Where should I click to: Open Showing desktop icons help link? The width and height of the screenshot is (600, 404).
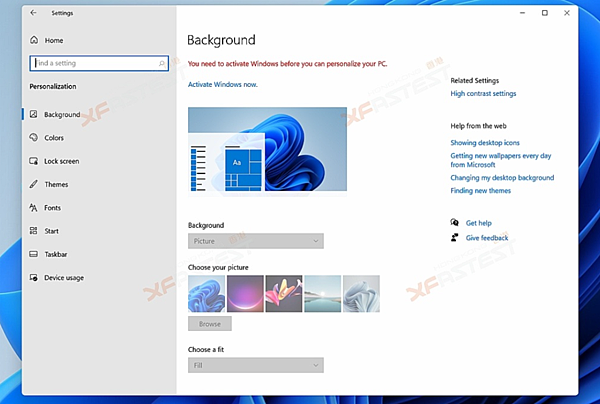[x=485, y=143]
